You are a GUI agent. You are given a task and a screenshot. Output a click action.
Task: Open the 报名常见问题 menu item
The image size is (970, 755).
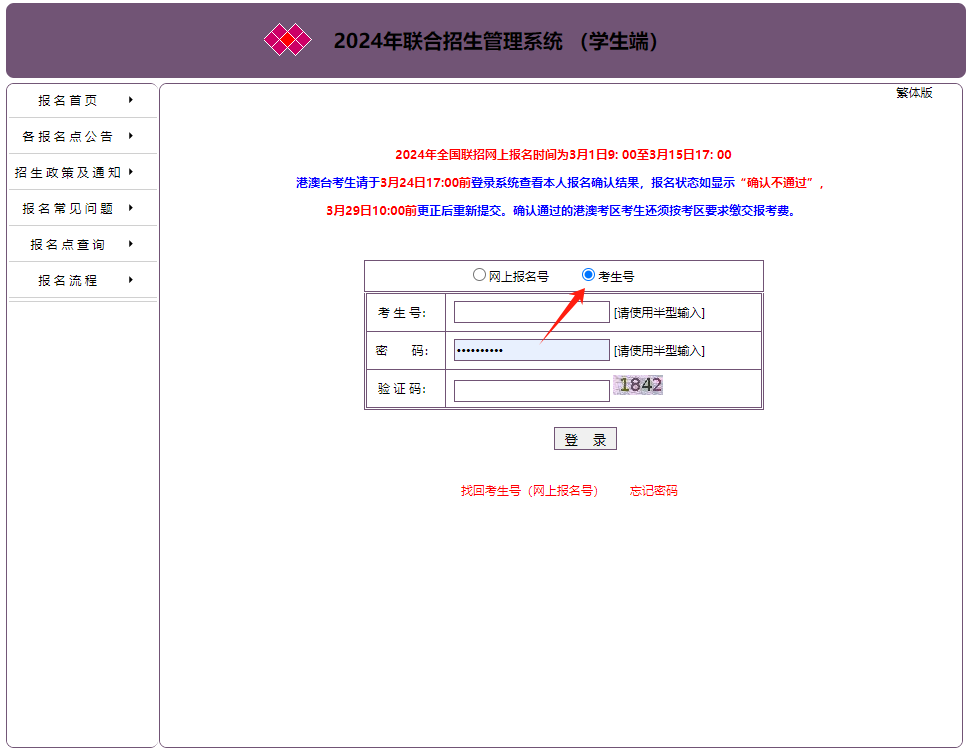point(68,208)
